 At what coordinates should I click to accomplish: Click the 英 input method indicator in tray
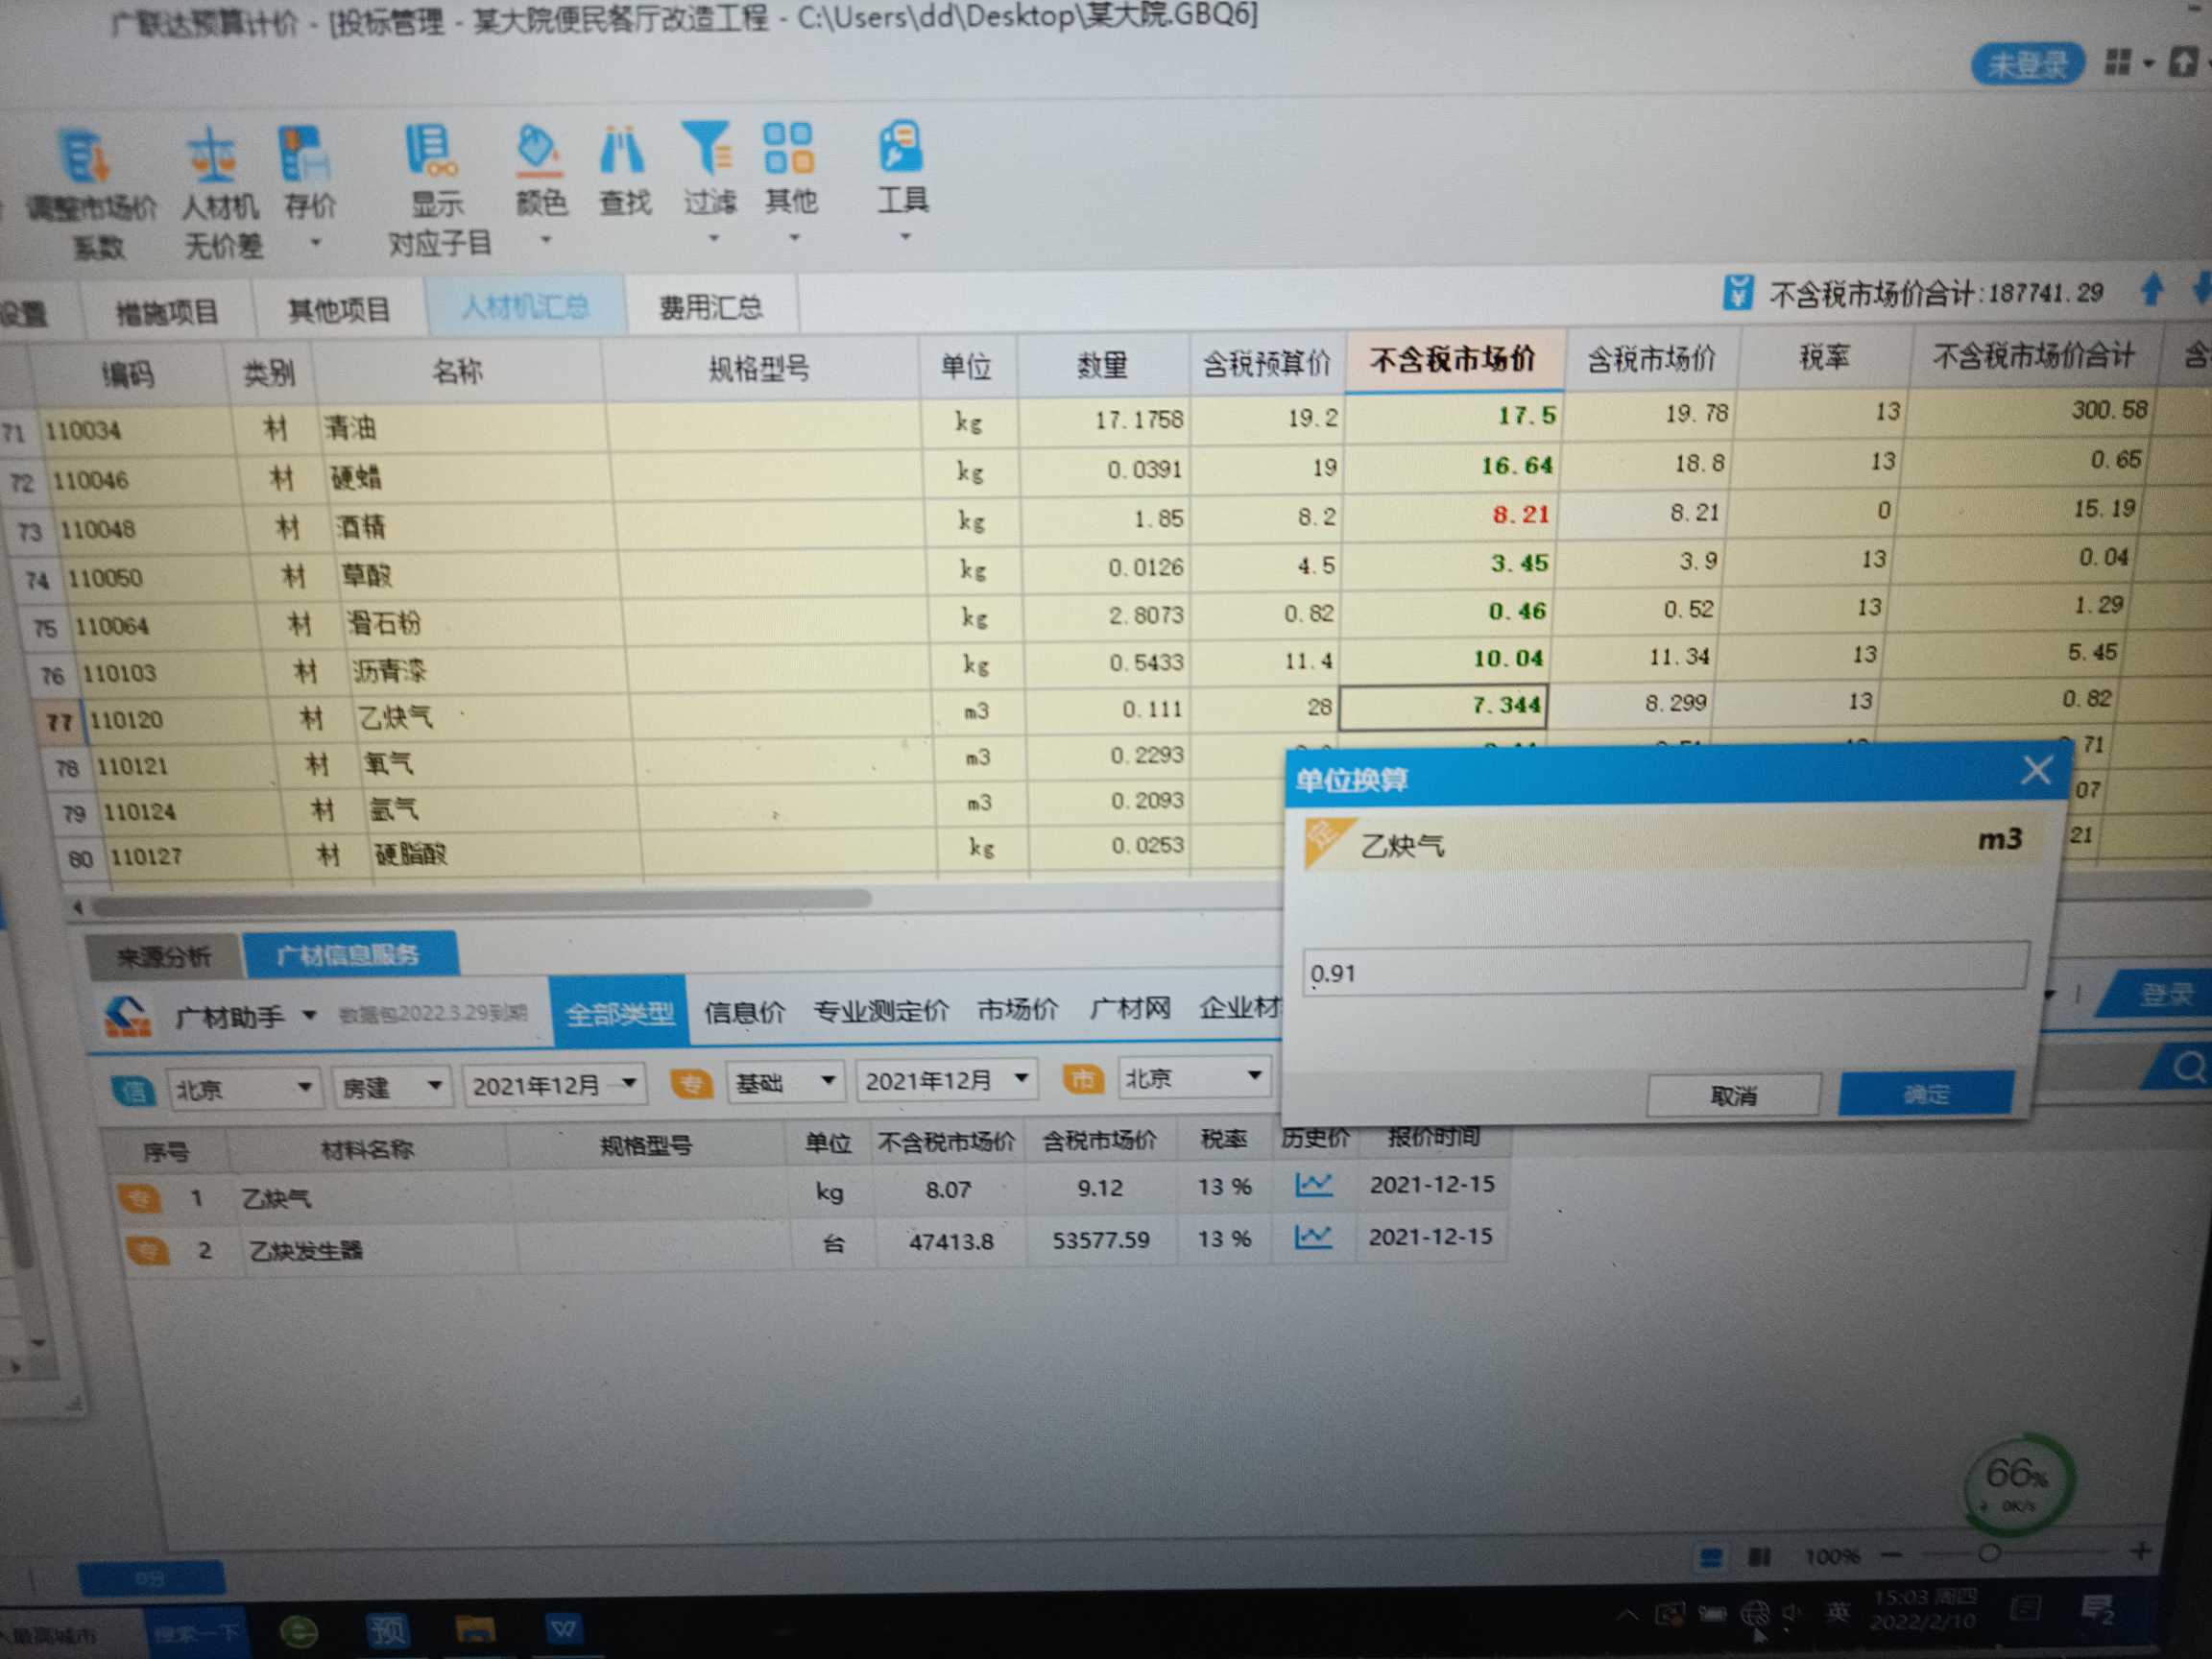1837,1612
